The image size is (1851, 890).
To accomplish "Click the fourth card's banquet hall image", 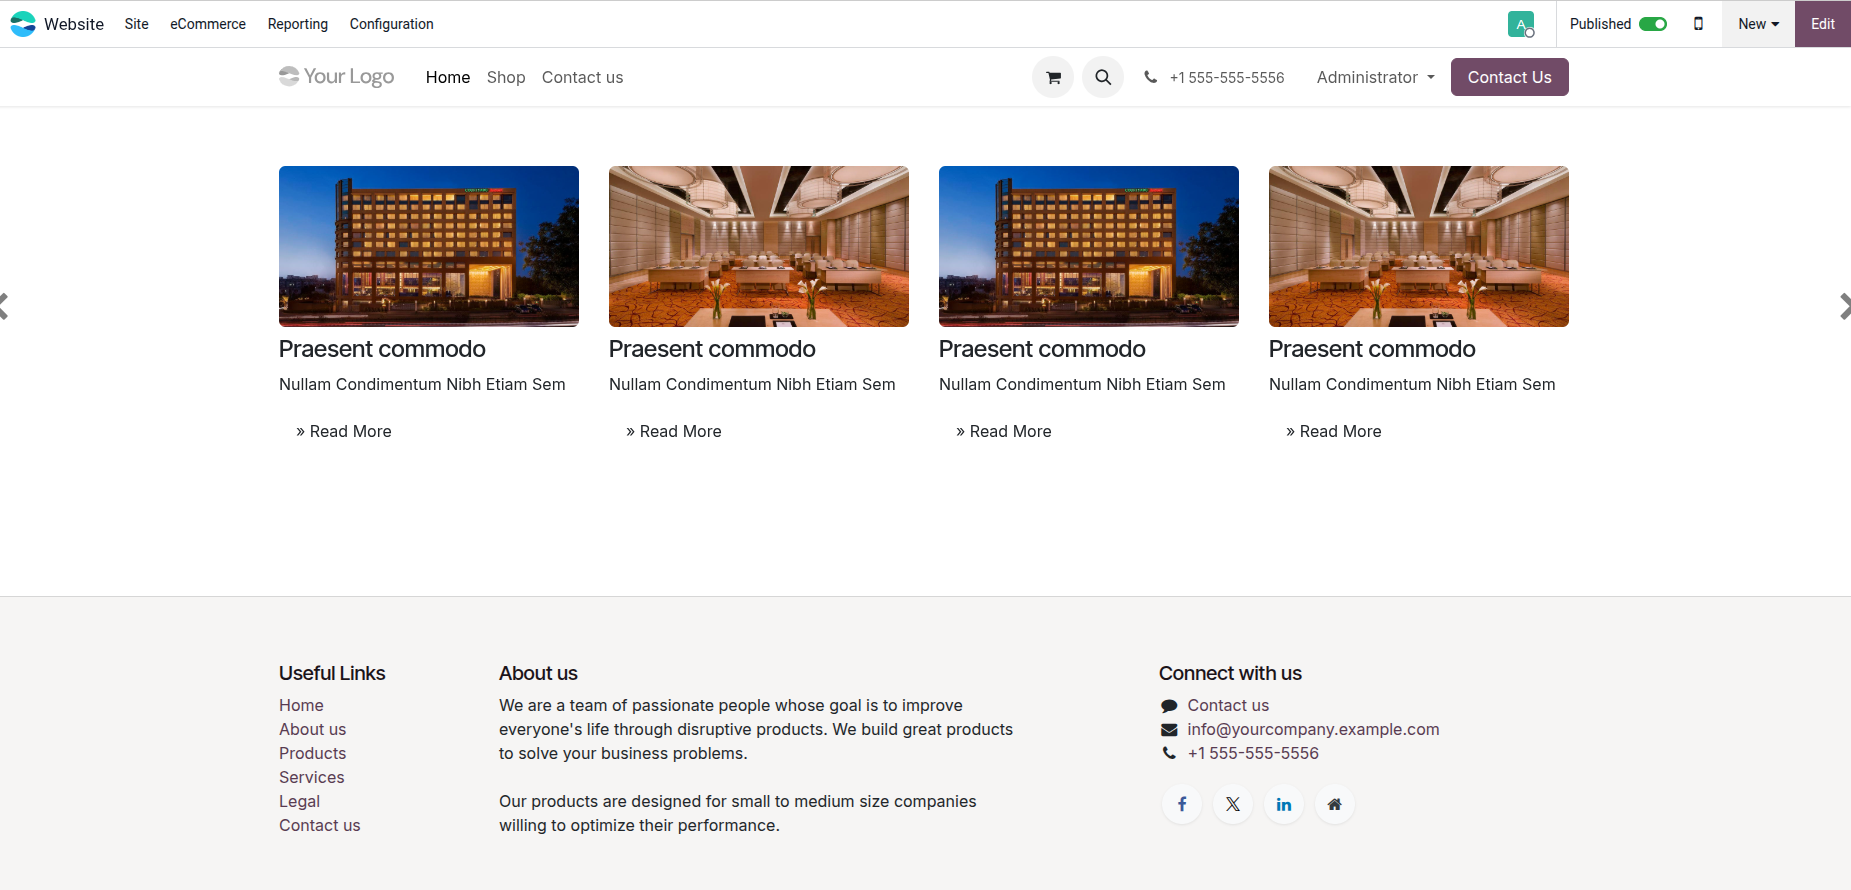I will pyautogui.click(x=1419, y=246).
